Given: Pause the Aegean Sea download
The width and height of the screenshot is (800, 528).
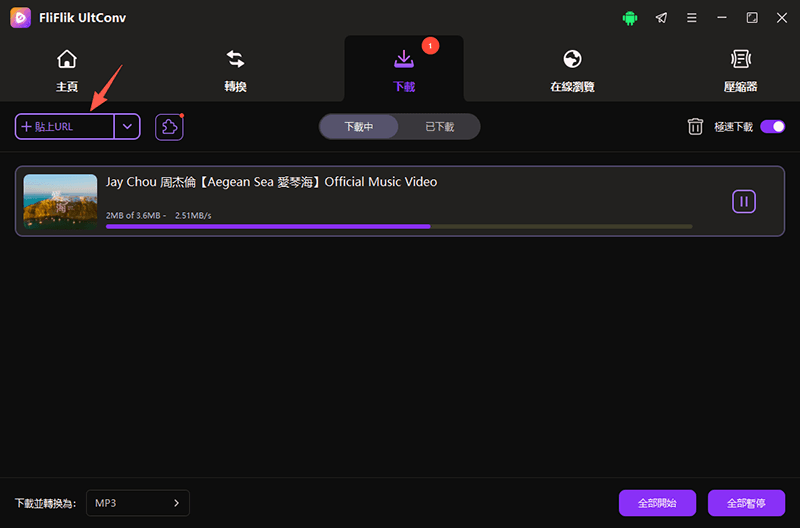Looking at the screenshot, I should [x=744, y=202].
